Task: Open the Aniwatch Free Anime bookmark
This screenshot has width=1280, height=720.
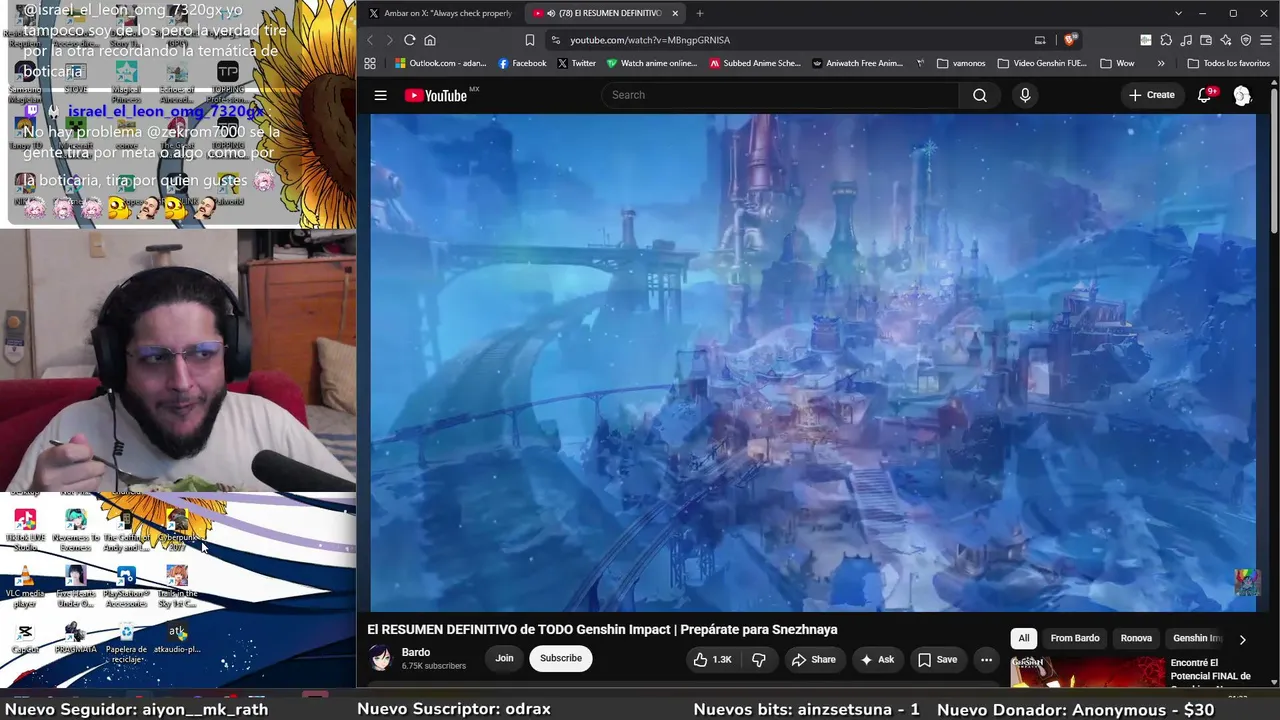Action: point(858,63)
